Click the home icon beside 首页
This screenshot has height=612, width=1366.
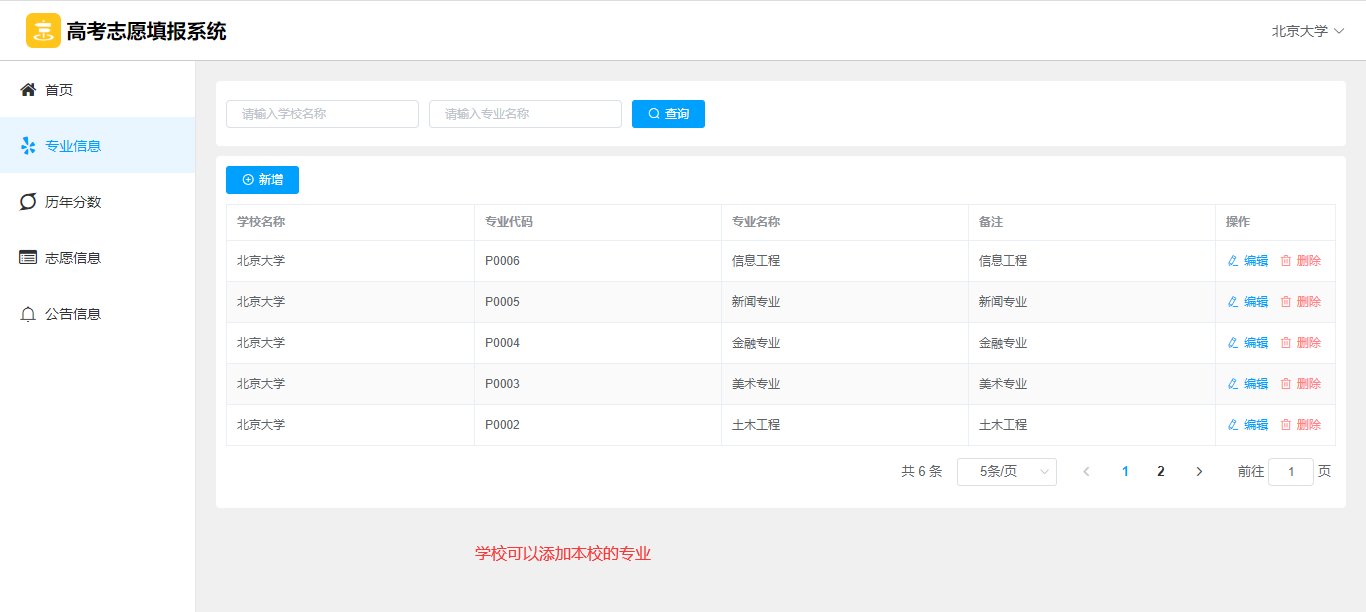(28, 90)
